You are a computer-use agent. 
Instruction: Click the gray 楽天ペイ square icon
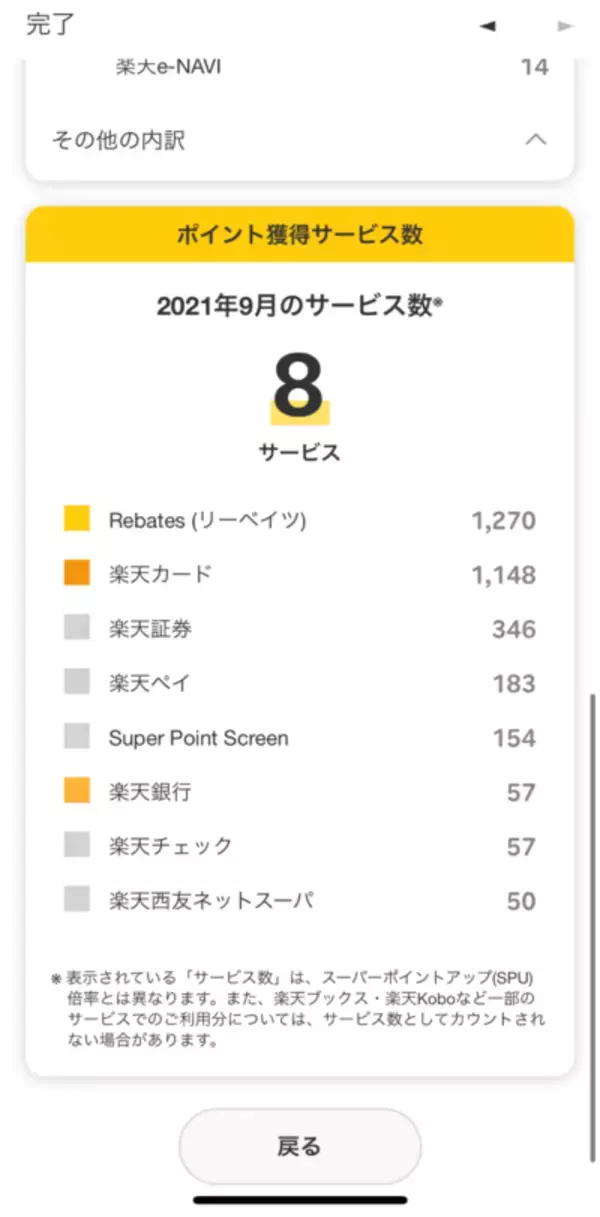tap(77, 683)
